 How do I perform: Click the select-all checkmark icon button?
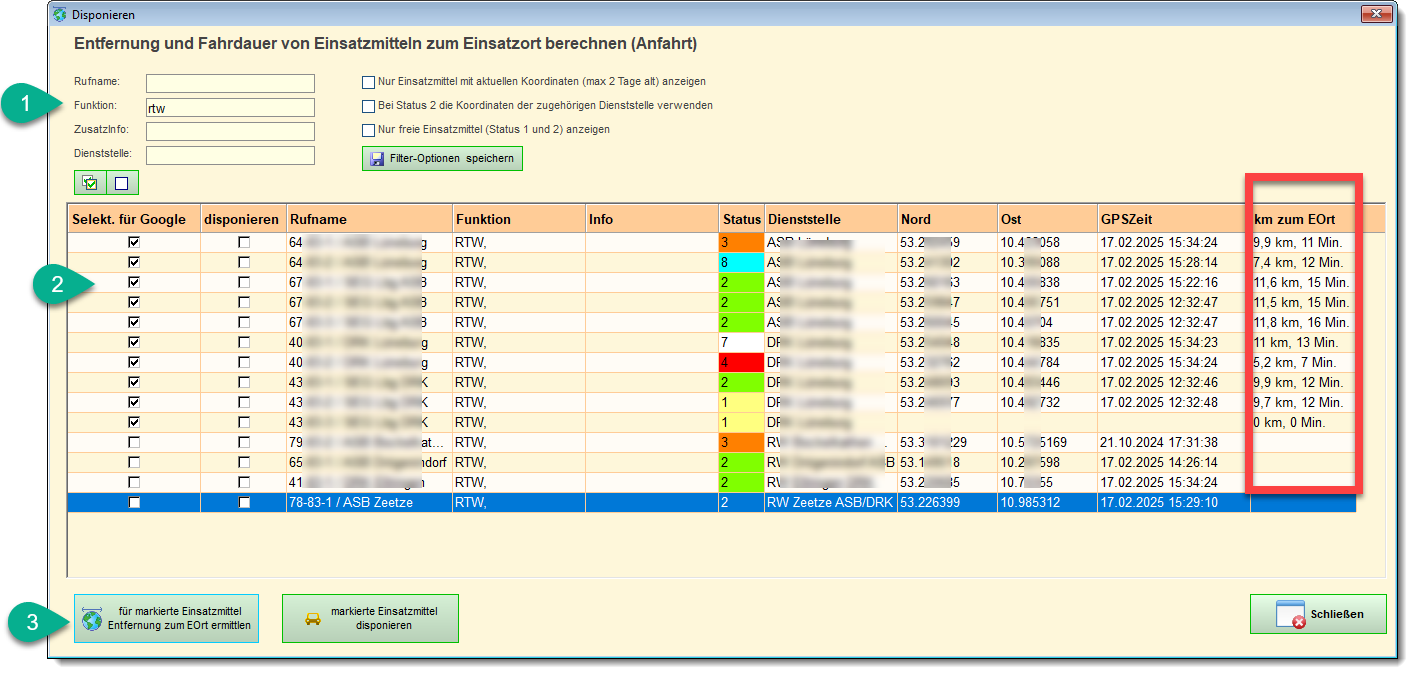[x=90, y=183]
